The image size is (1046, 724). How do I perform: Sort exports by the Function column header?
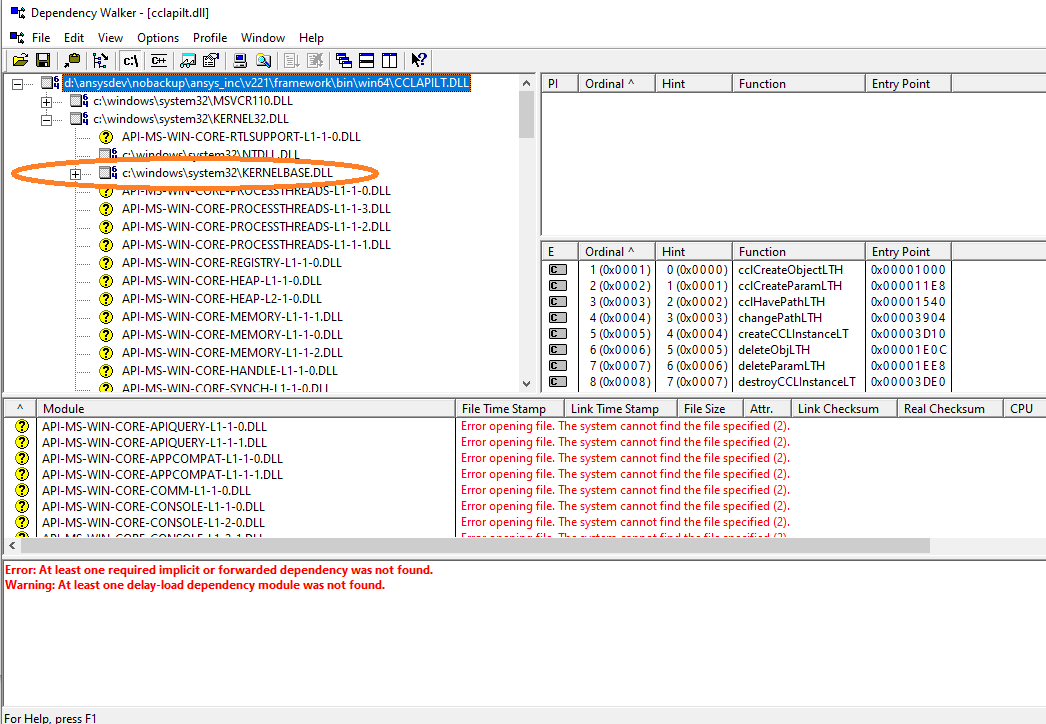(x=799, y=252)
